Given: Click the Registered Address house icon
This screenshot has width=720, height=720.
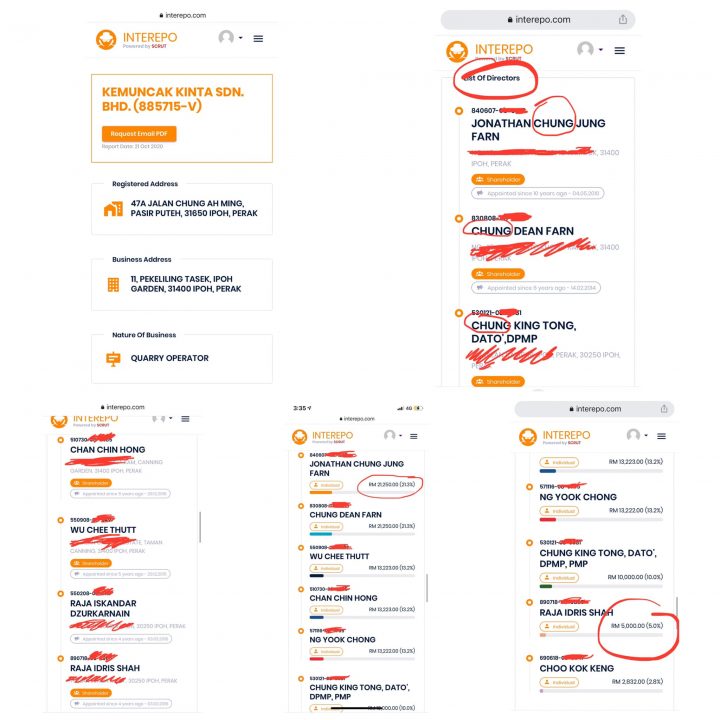Looking at the screenshot, I should pyautogui.click(x=113, y=208).
